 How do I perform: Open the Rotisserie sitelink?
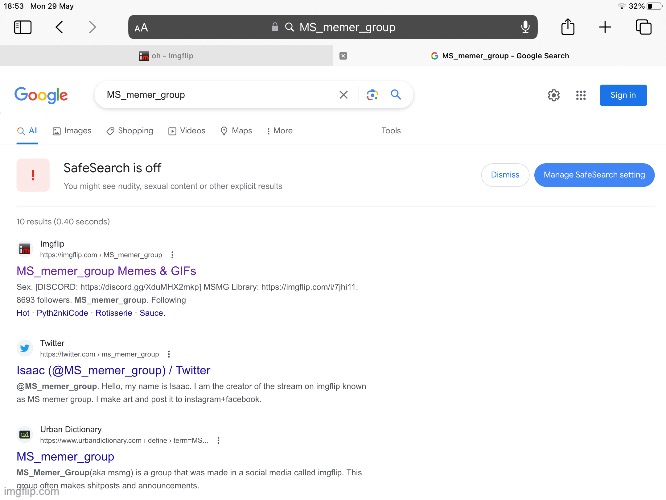point(114,313)
